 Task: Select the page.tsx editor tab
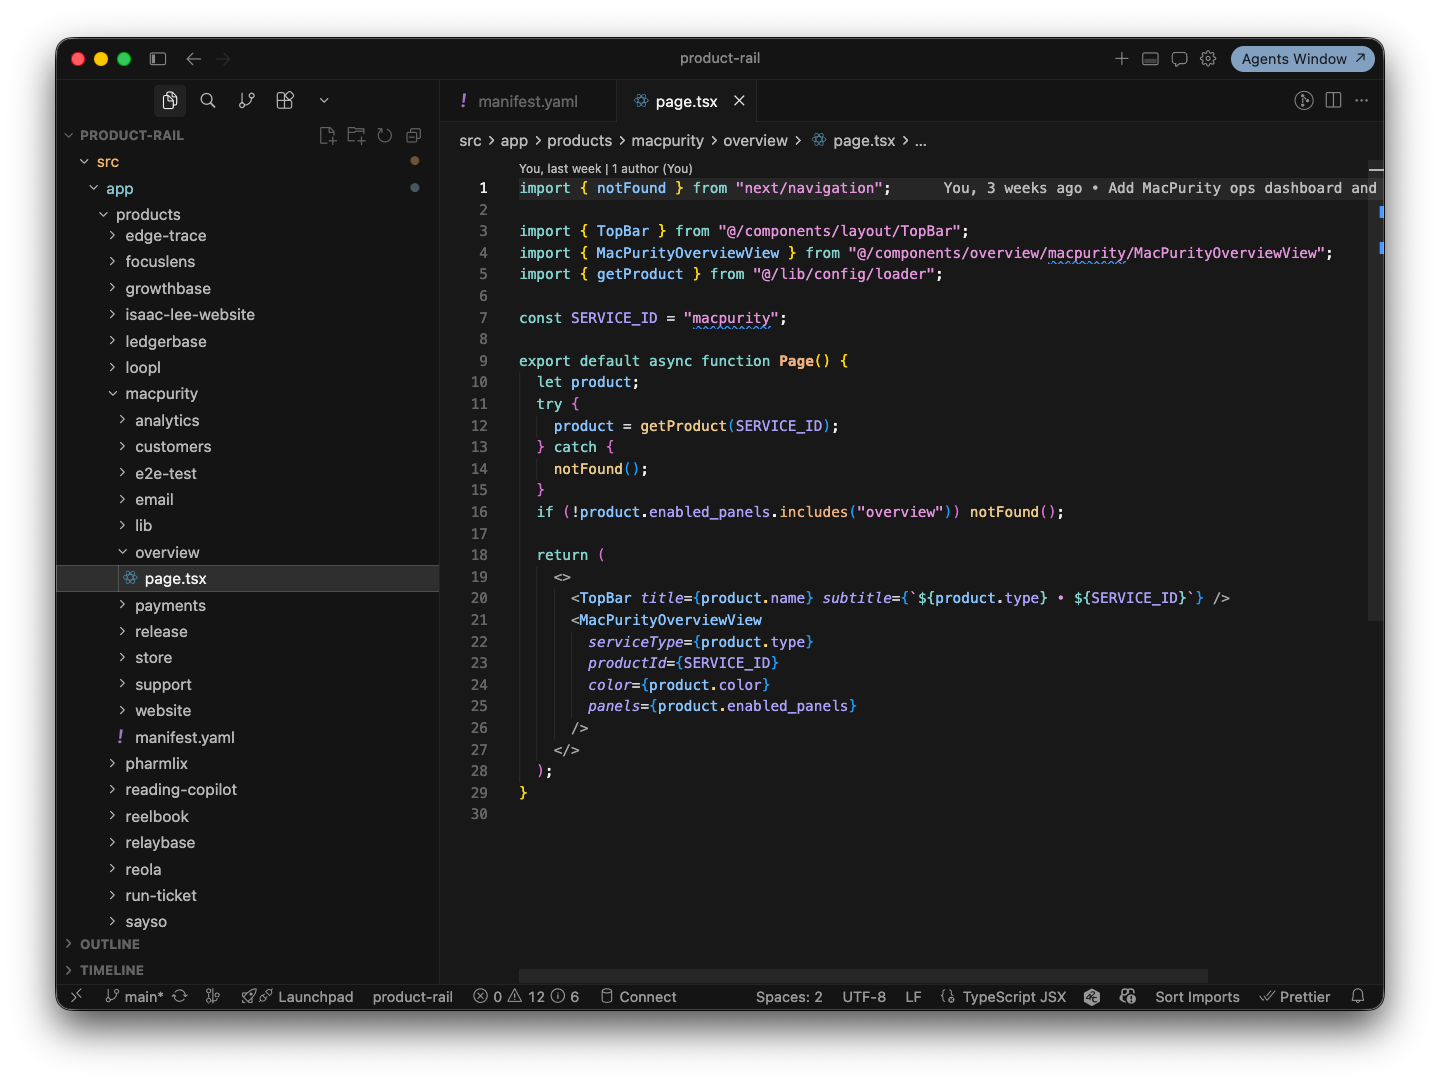686,101
